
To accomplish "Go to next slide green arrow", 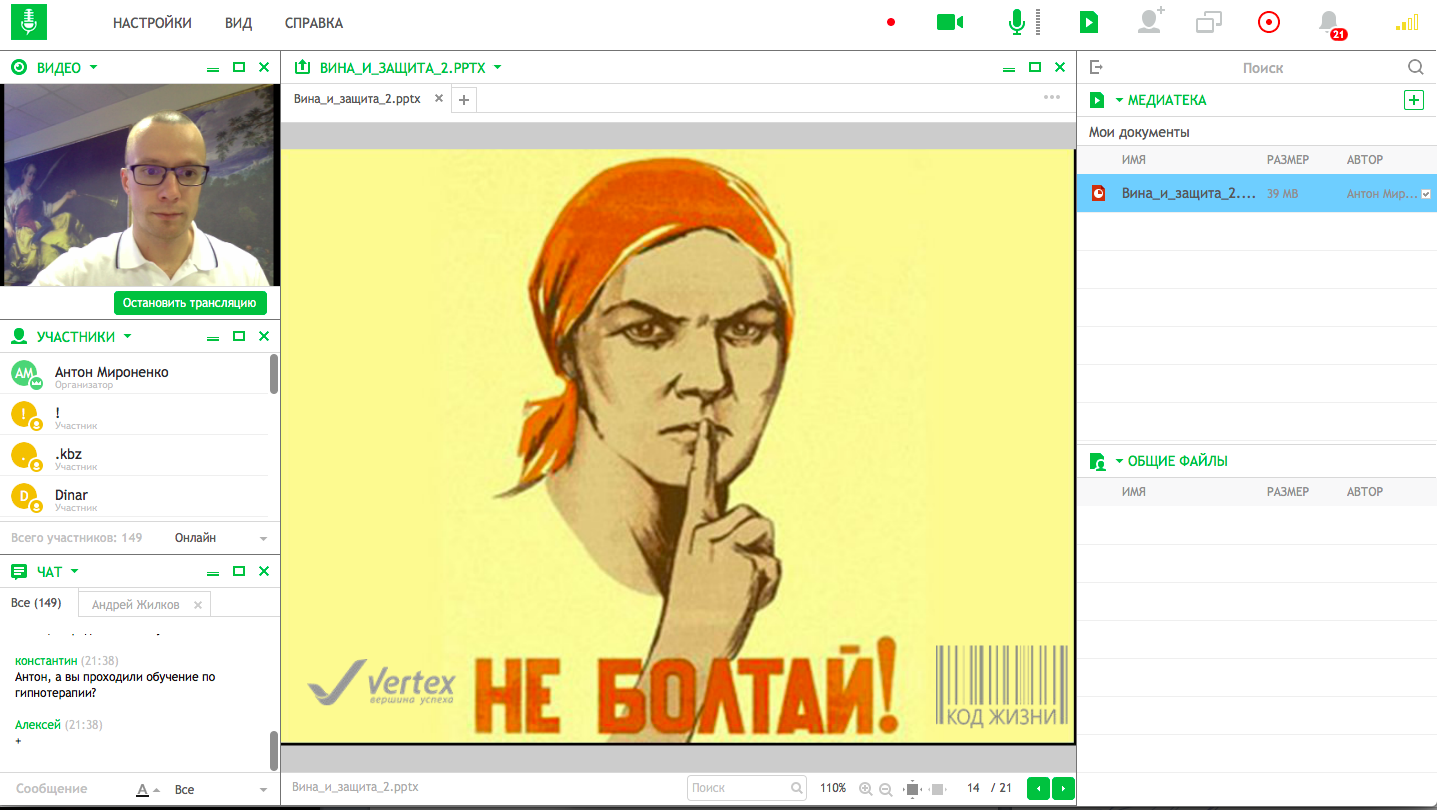I will (x=1064, y=788).
